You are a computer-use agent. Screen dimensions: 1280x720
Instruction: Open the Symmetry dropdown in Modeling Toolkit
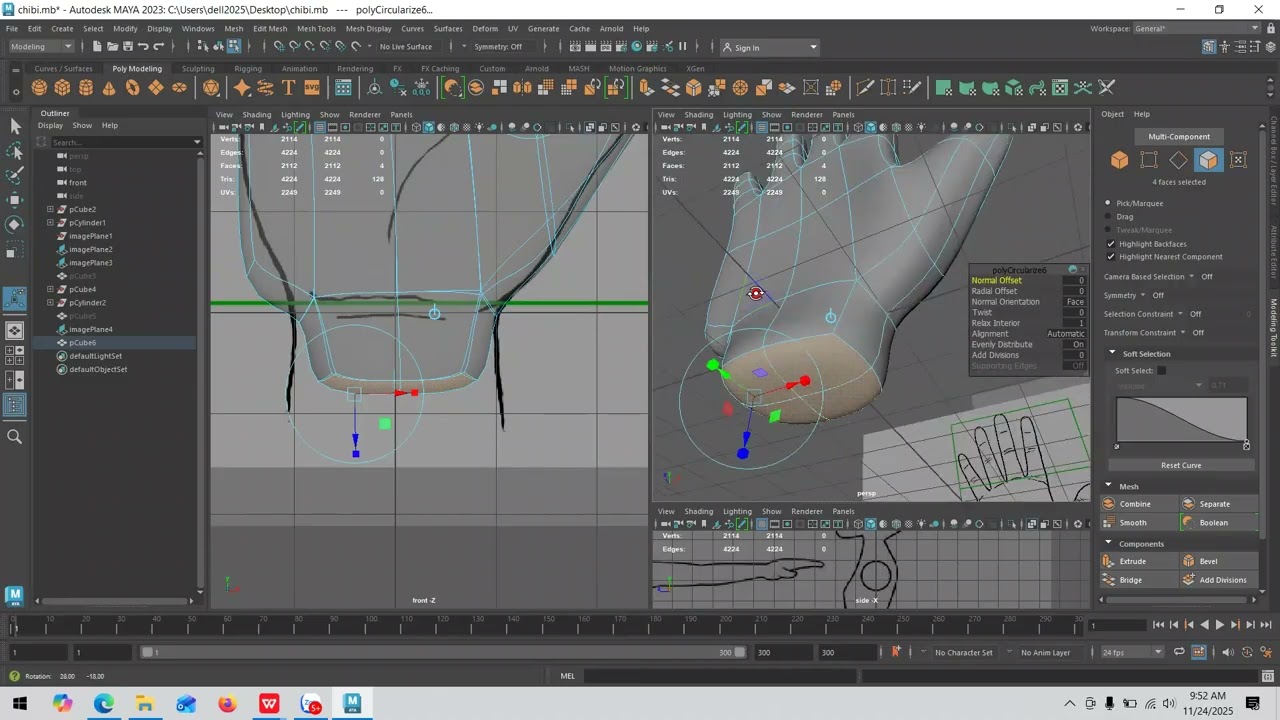point(1143,295)
